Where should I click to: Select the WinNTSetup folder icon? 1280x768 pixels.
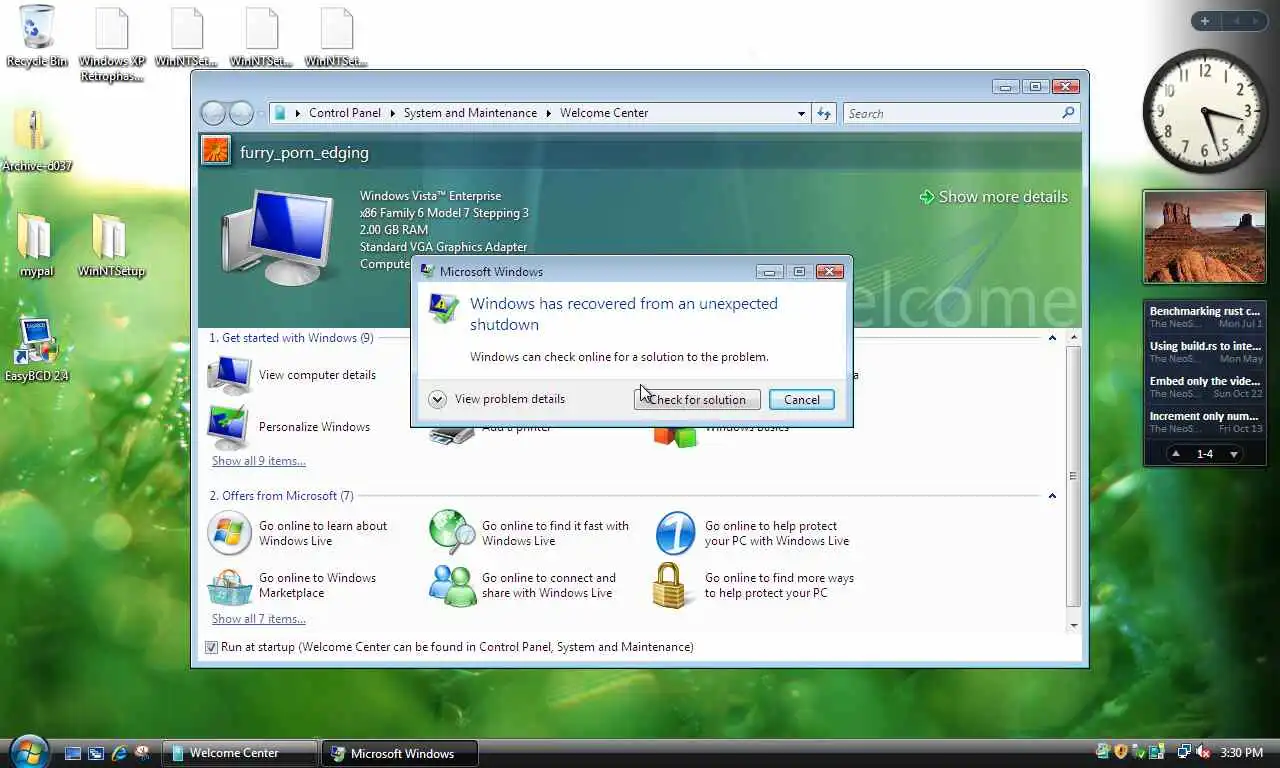[111, 245]
